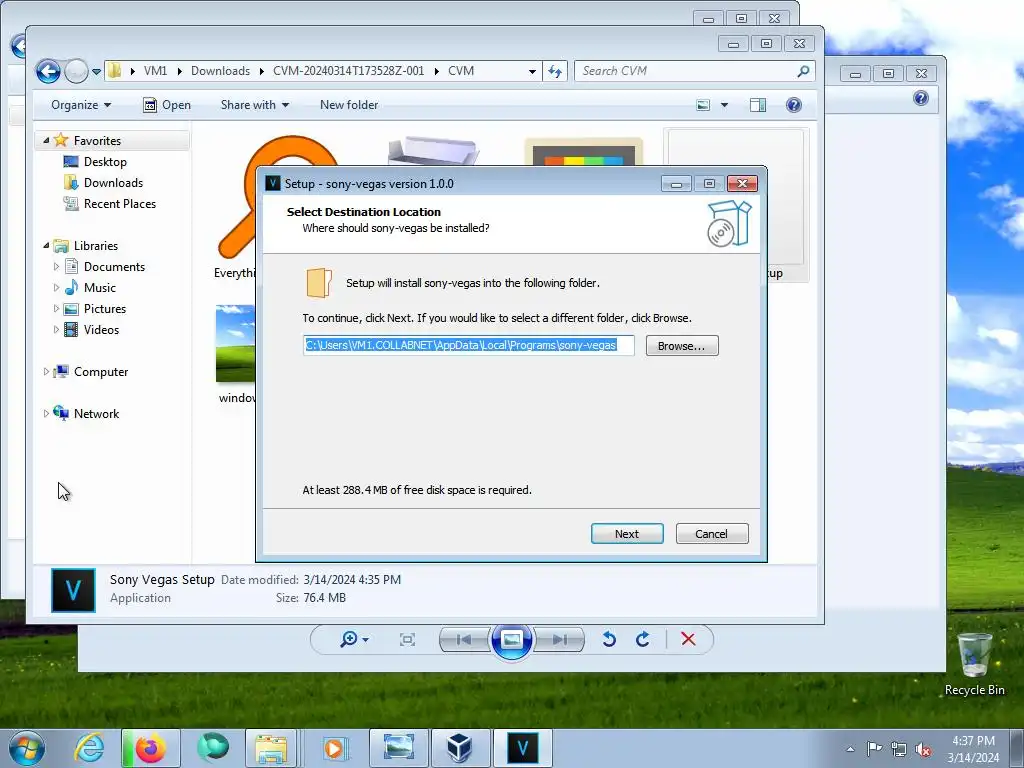Expand the Pictures library
The image size is (1024, 768).
[x=56, y=308]
